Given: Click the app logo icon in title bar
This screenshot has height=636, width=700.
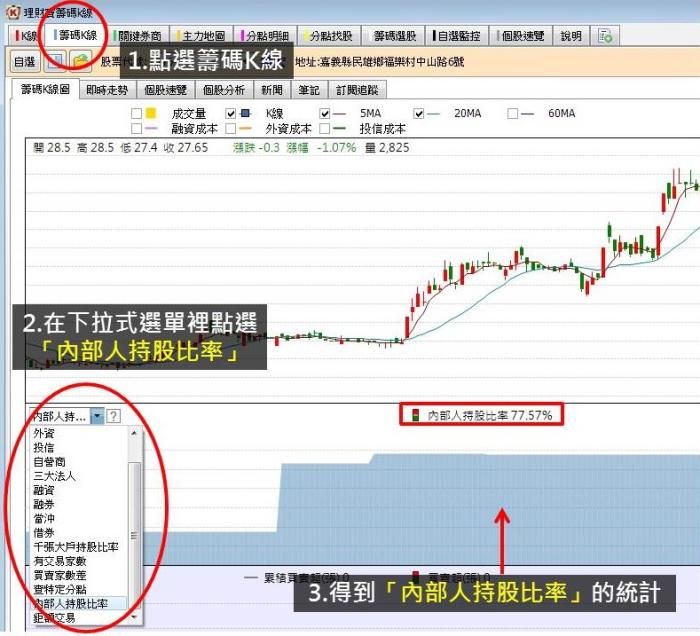Looking at the screenshot, I should [x=13, y=12].
